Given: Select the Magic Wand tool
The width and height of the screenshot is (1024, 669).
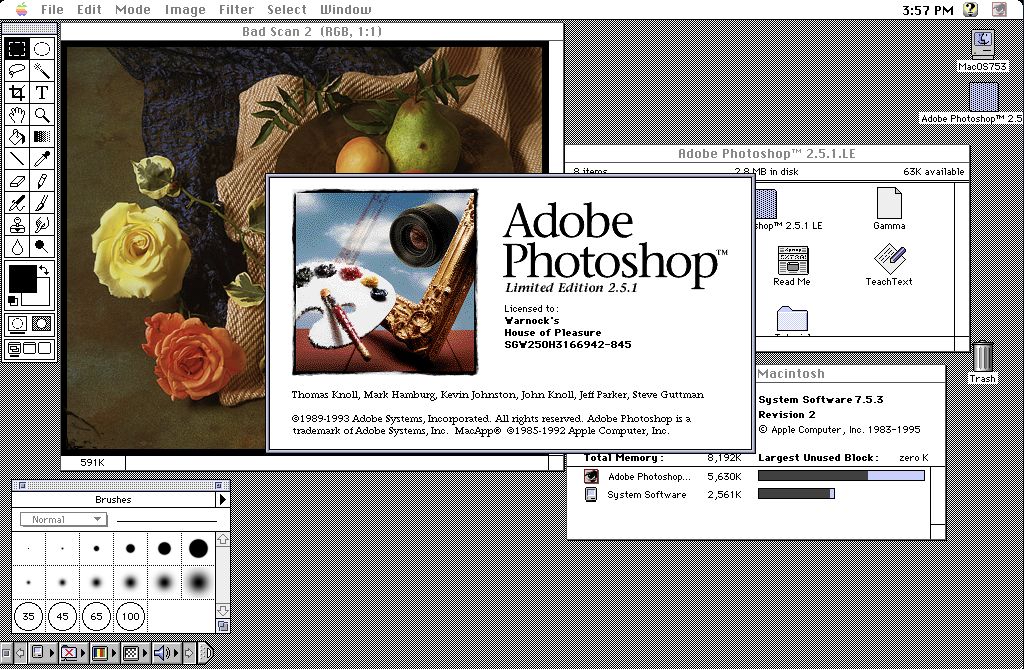Looking at the screenshot, I should click(42, 71).
